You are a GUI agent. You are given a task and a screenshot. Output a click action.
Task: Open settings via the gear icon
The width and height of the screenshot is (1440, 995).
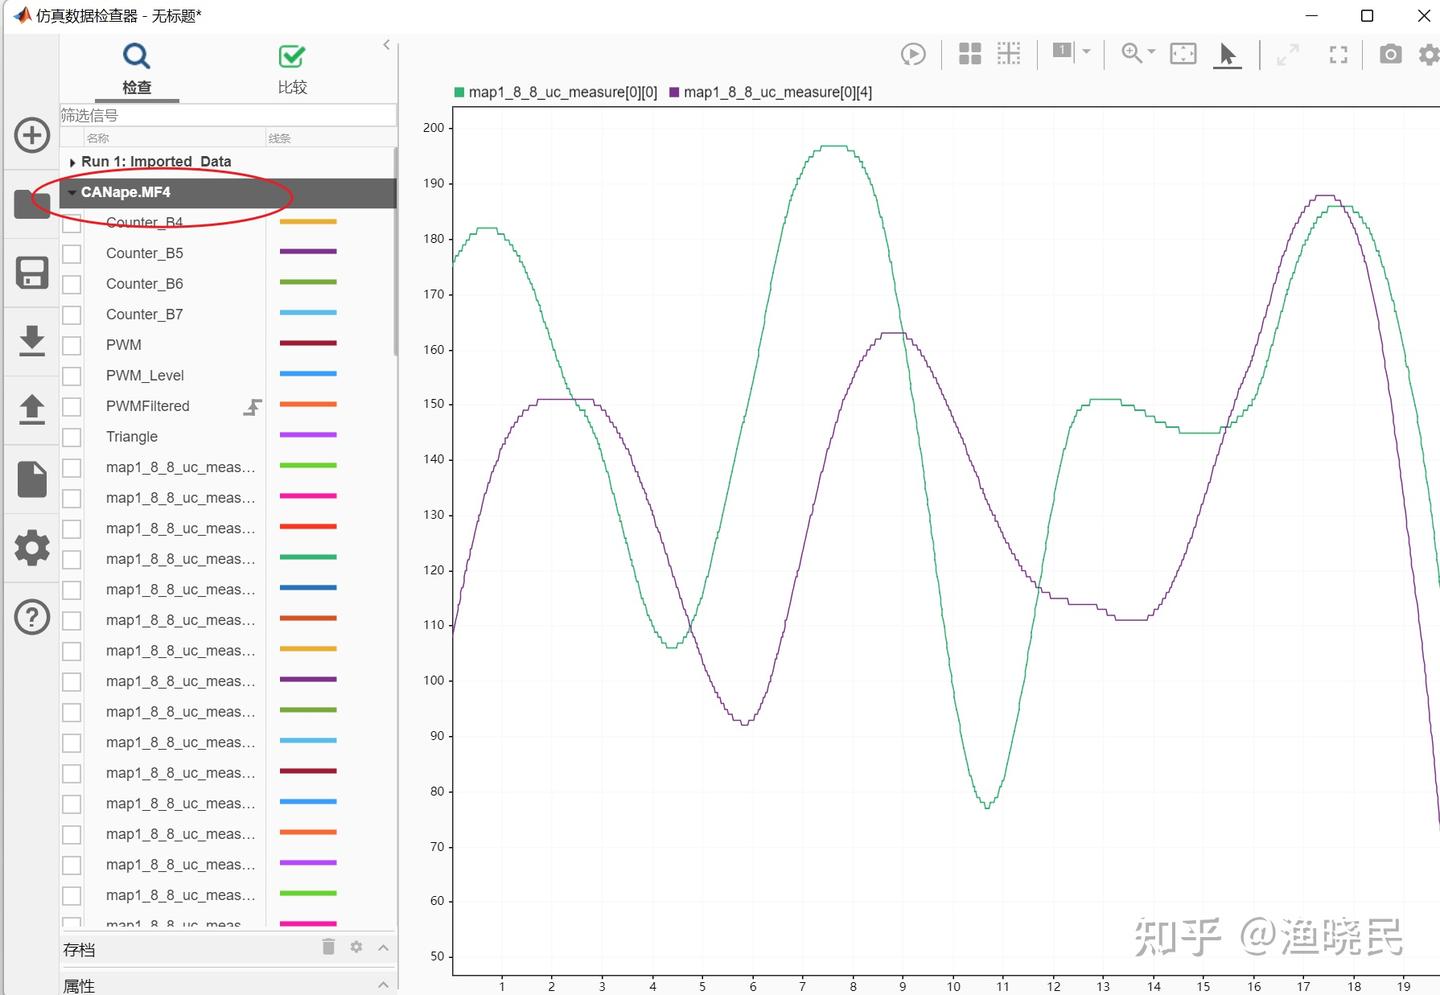click(x=1429, y=54)
